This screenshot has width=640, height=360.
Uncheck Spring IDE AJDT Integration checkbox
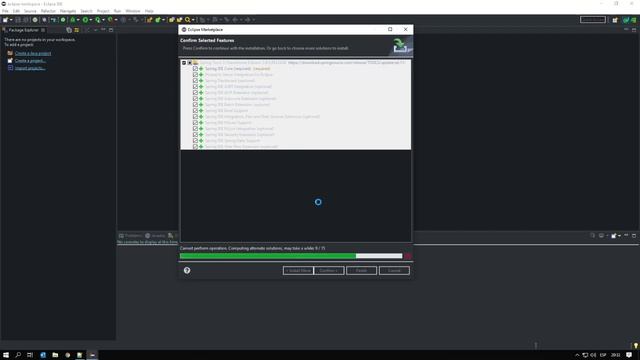pos(196,87)
